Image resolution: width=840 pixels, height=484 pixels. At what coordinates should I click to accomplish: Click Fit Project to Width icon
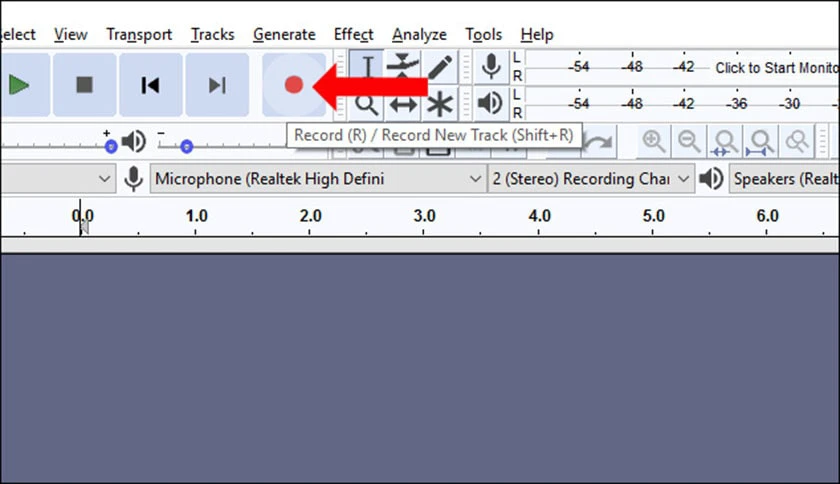tap(760, 142)
